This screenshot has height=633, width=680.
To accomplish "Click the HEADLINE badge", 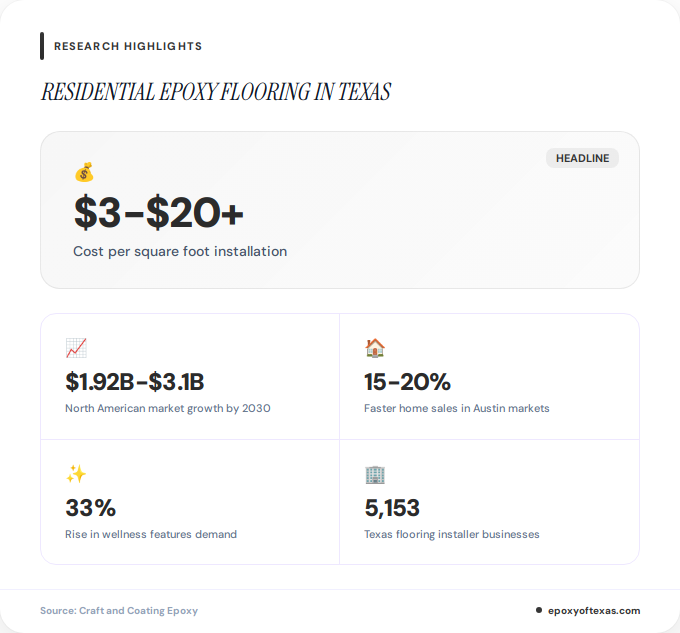I will coord(582,158).
